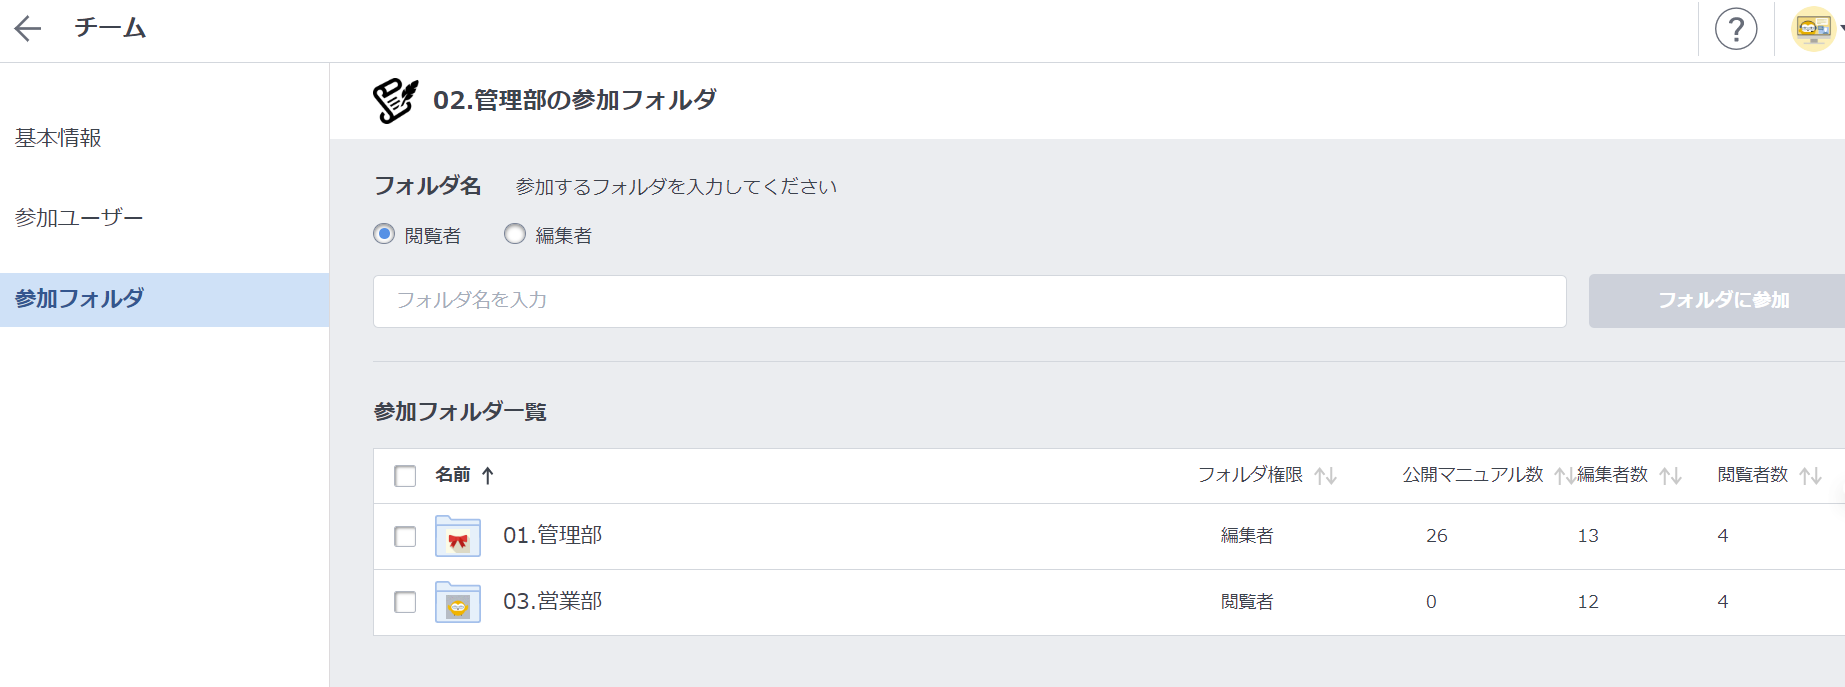Sort by 名前 ascending arrow
The image size is (1845, 687).
[x=488, y=476]
